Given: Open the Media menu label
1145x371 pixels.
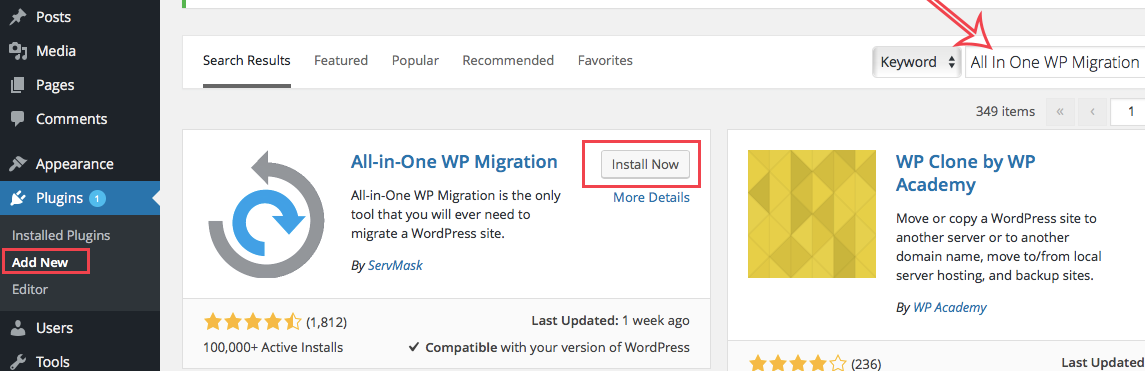Looking at the screenshot, I should [56, 51].
